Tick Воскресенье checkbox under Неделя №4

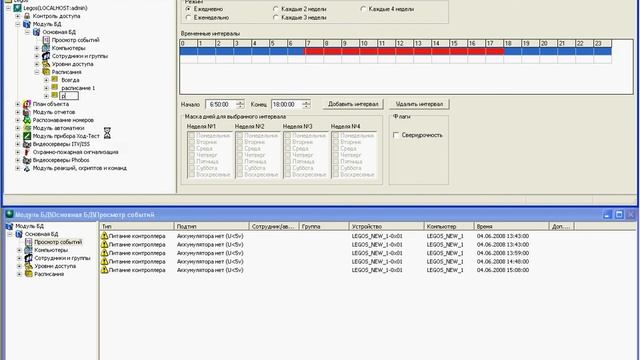coord(336,175)
